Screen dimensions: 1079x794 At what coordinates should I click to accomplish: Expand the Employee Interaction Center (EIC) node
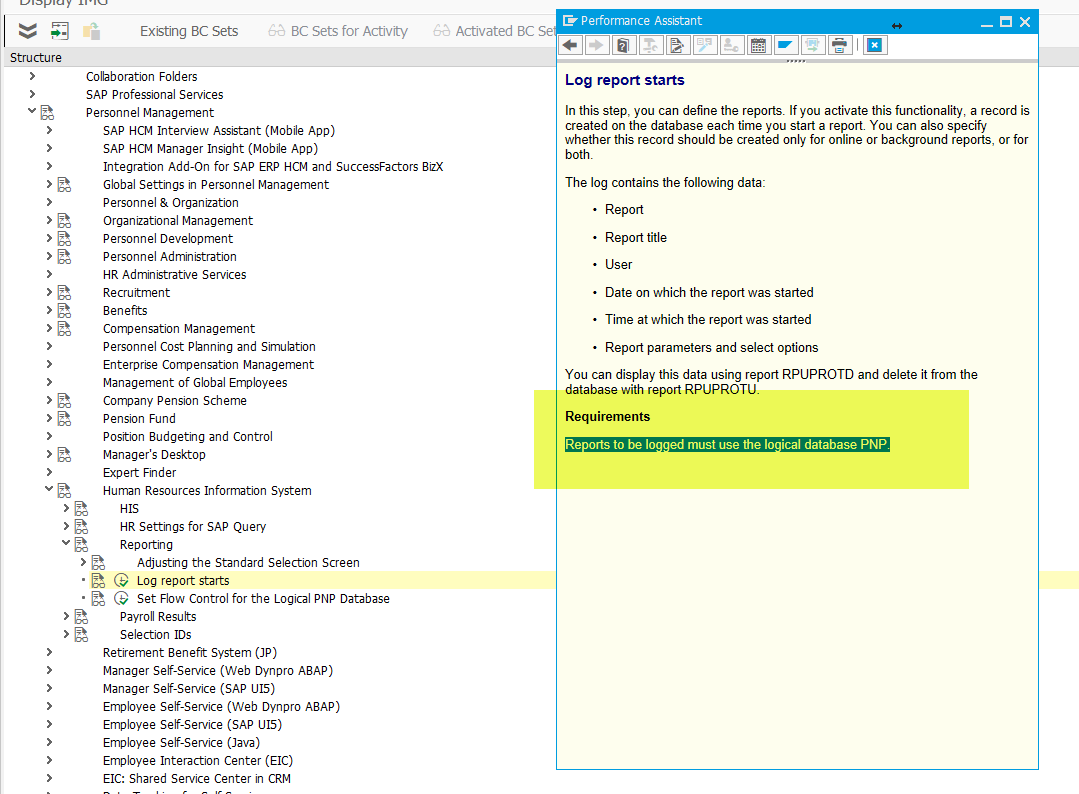point(49,760)
